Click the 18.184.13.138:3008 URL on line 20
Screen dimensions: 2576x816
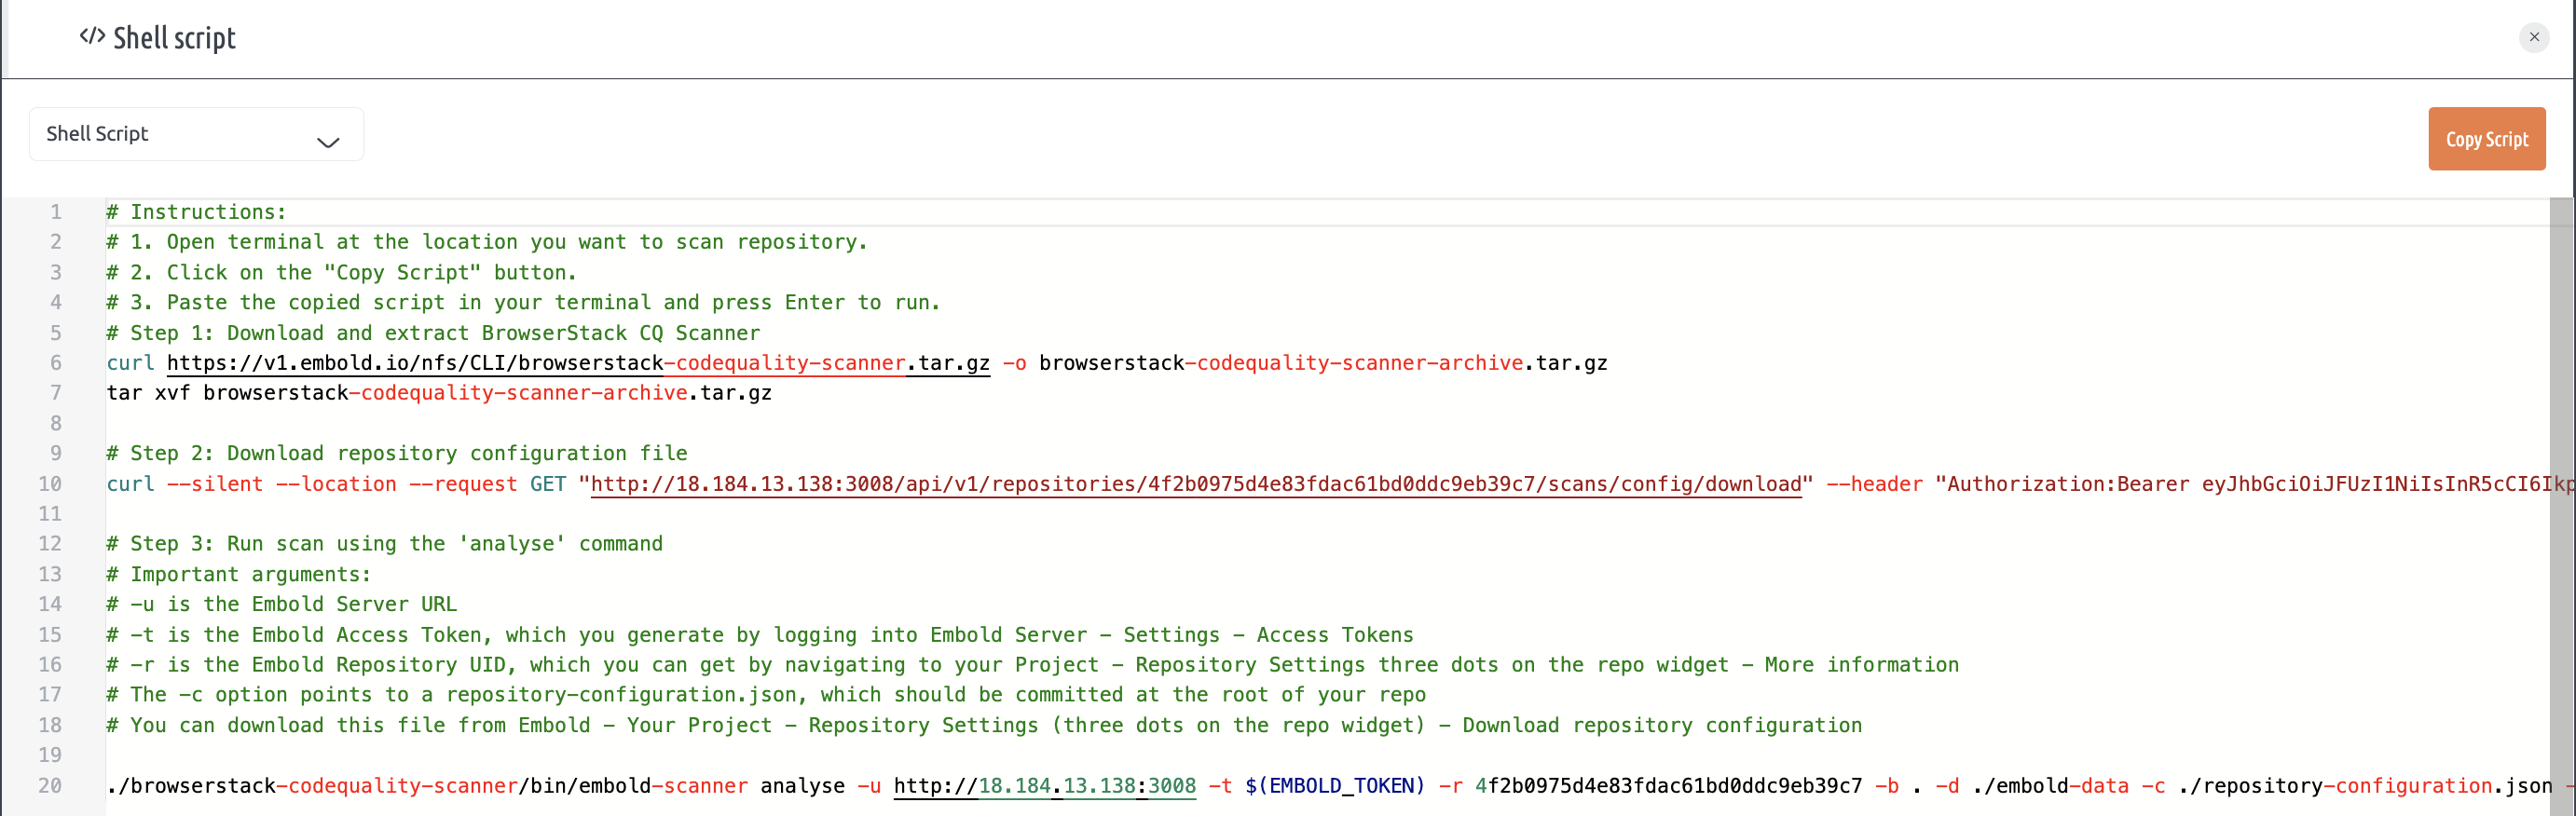1044,786
